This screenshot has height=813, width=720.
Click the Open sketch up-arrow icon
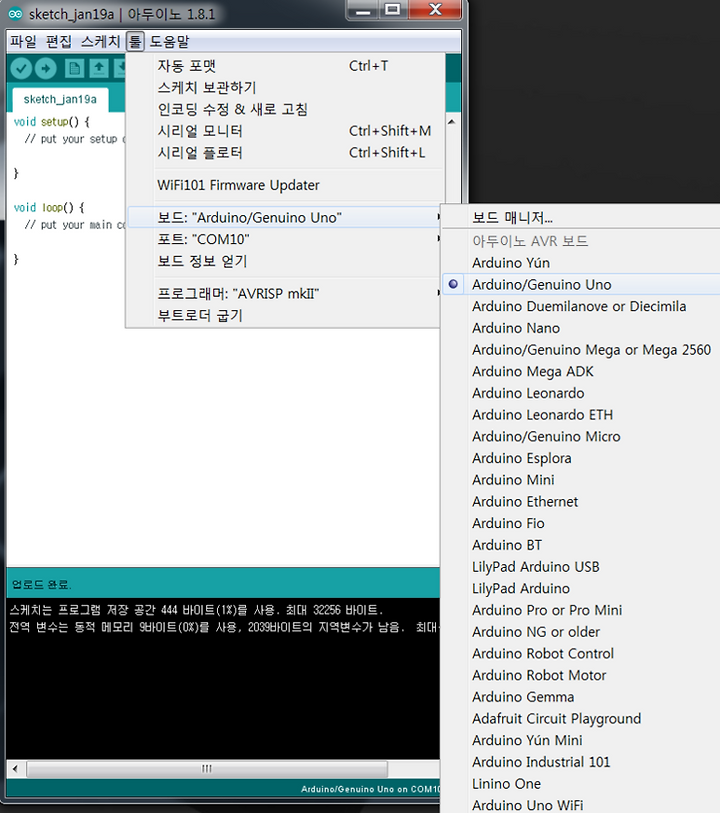98,68
